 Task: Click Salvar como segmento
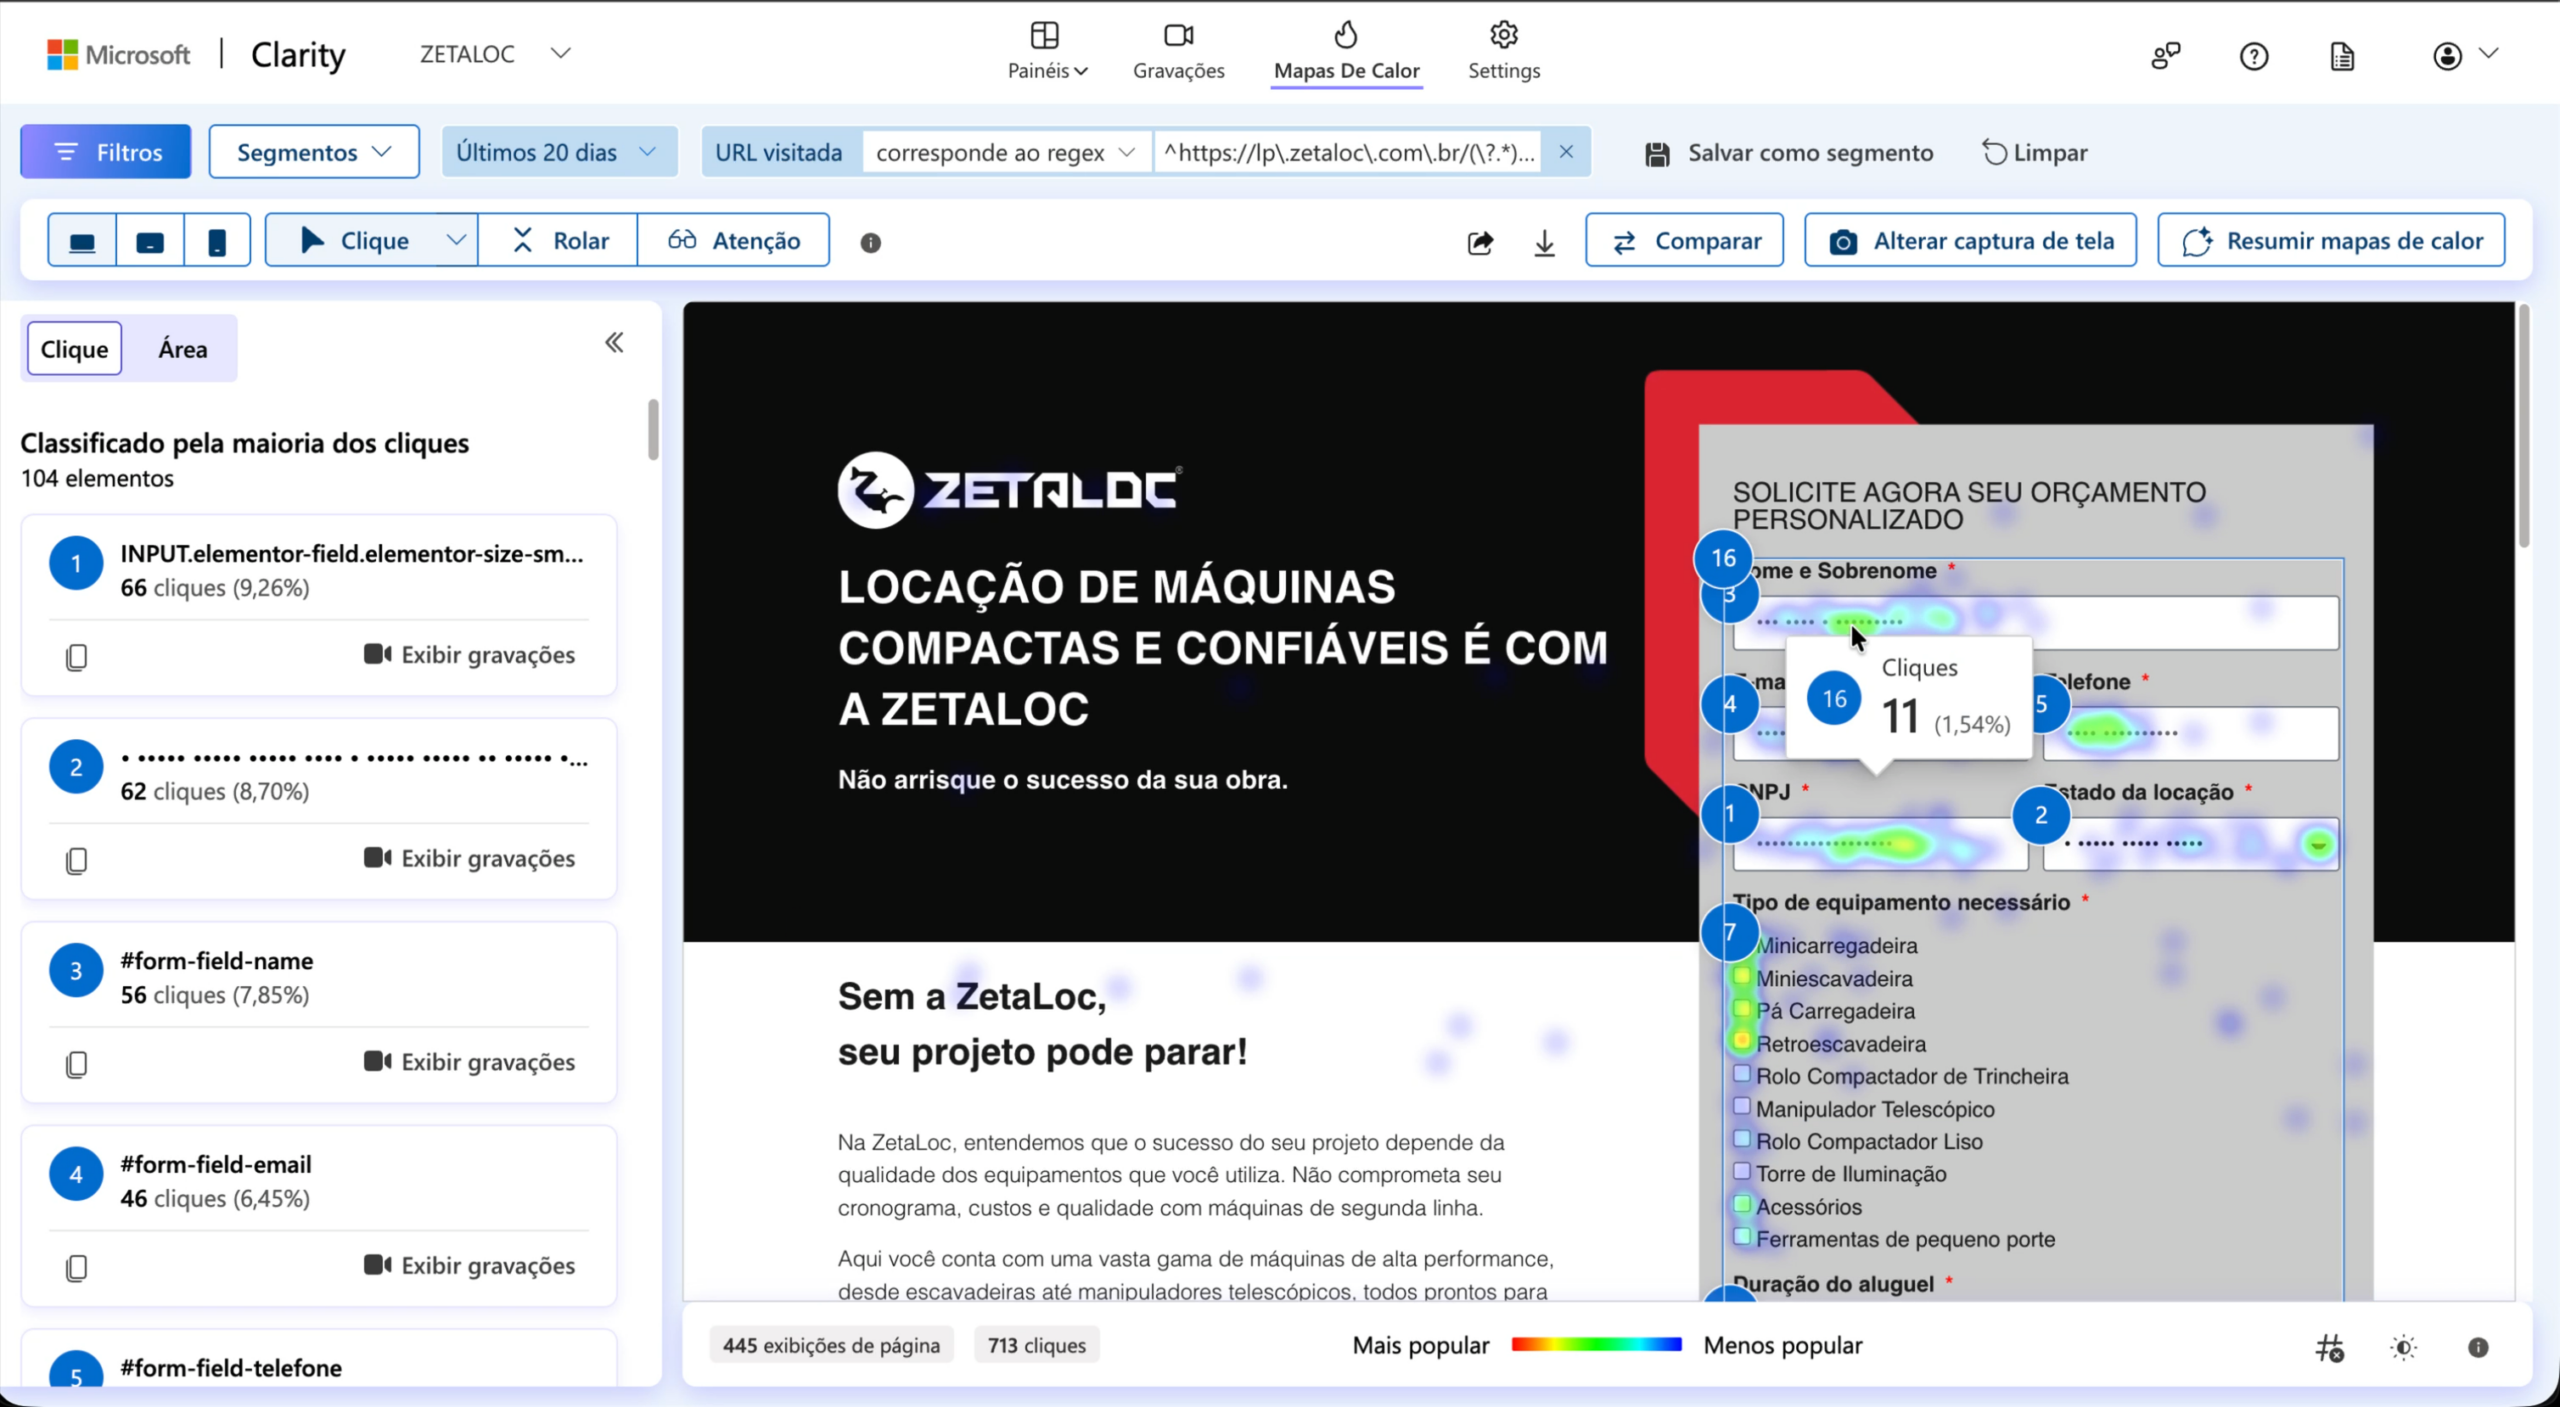coord(1789,153)
